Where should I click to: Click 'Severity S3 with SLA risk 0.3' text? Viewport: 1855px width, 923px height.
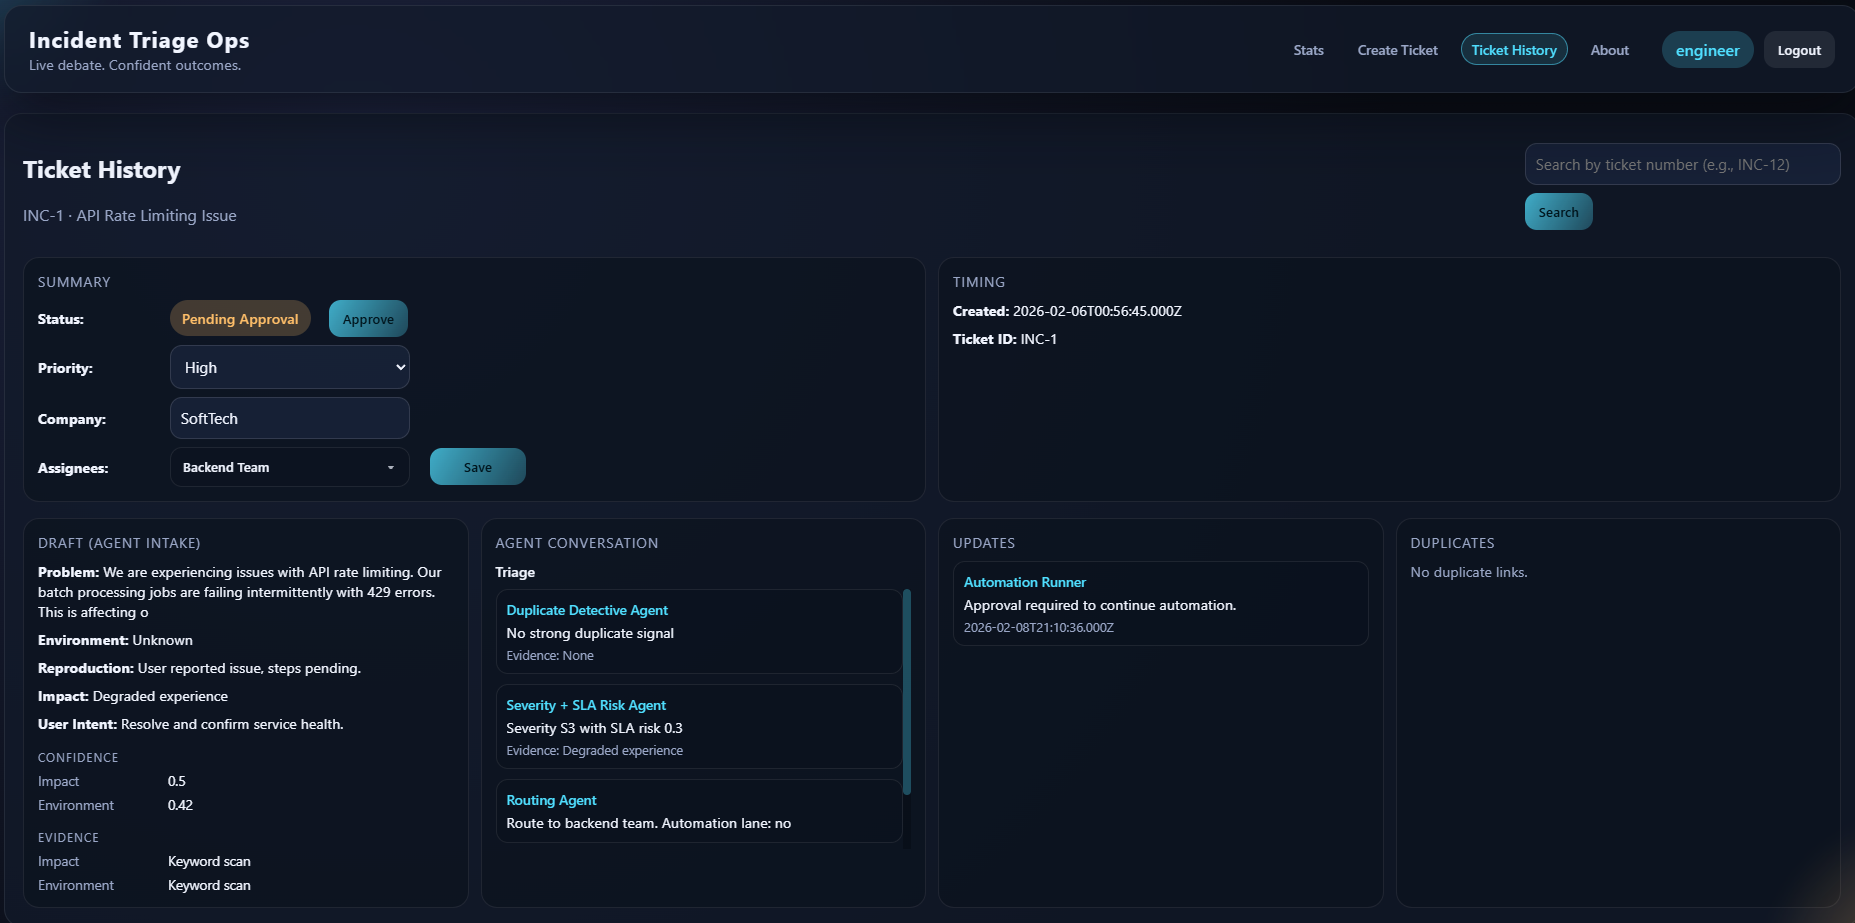[x=594, y=728]
